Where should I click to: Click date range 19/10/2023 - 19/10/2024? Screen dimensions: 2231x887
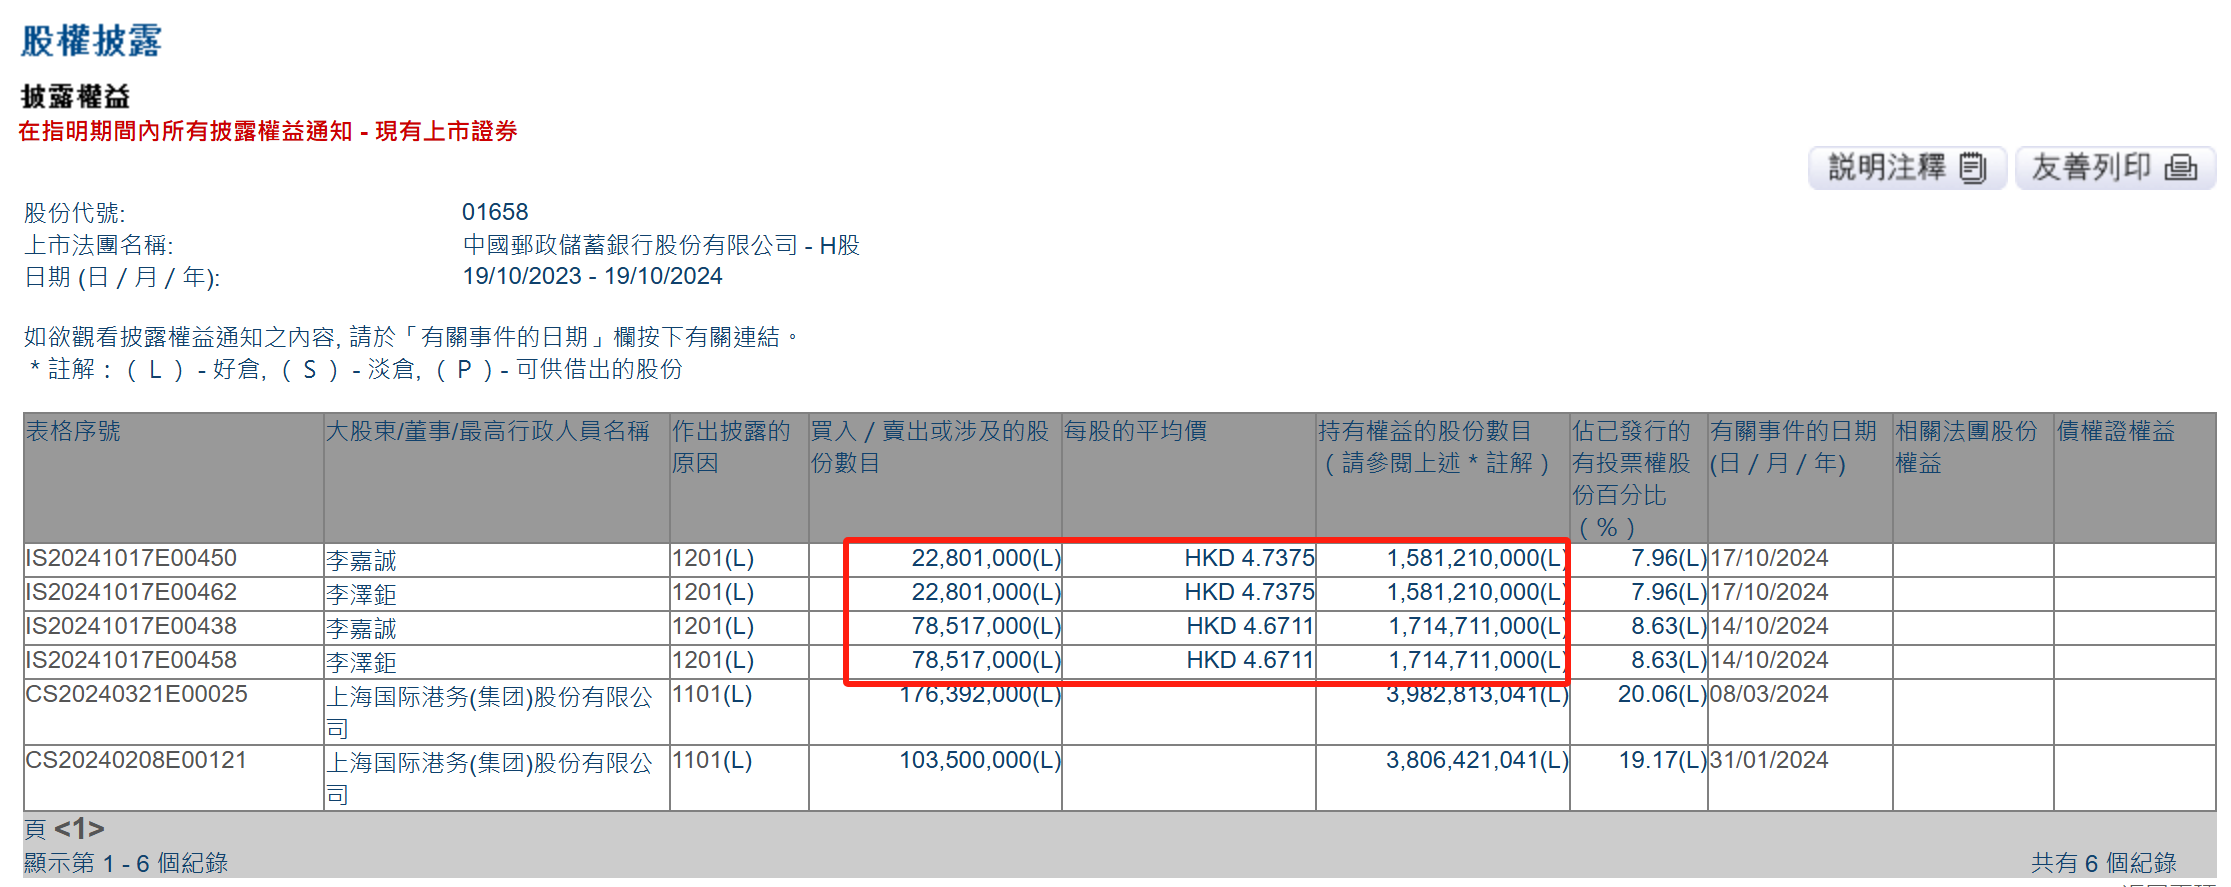(592, 276)
